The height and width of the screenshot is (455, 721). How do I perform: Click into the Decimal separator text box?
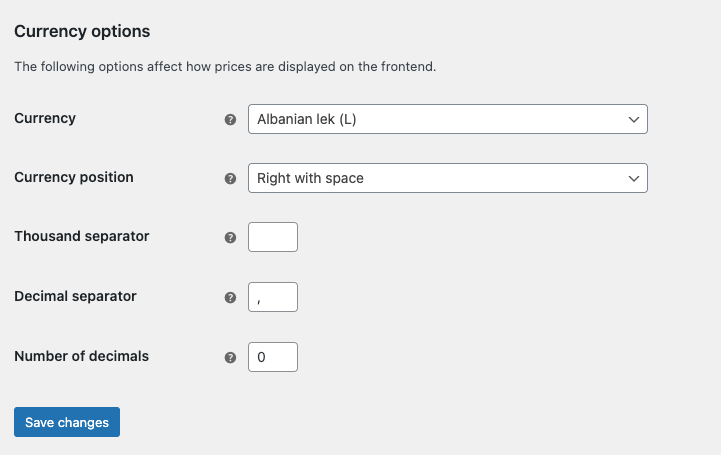(x=273, y=297)
